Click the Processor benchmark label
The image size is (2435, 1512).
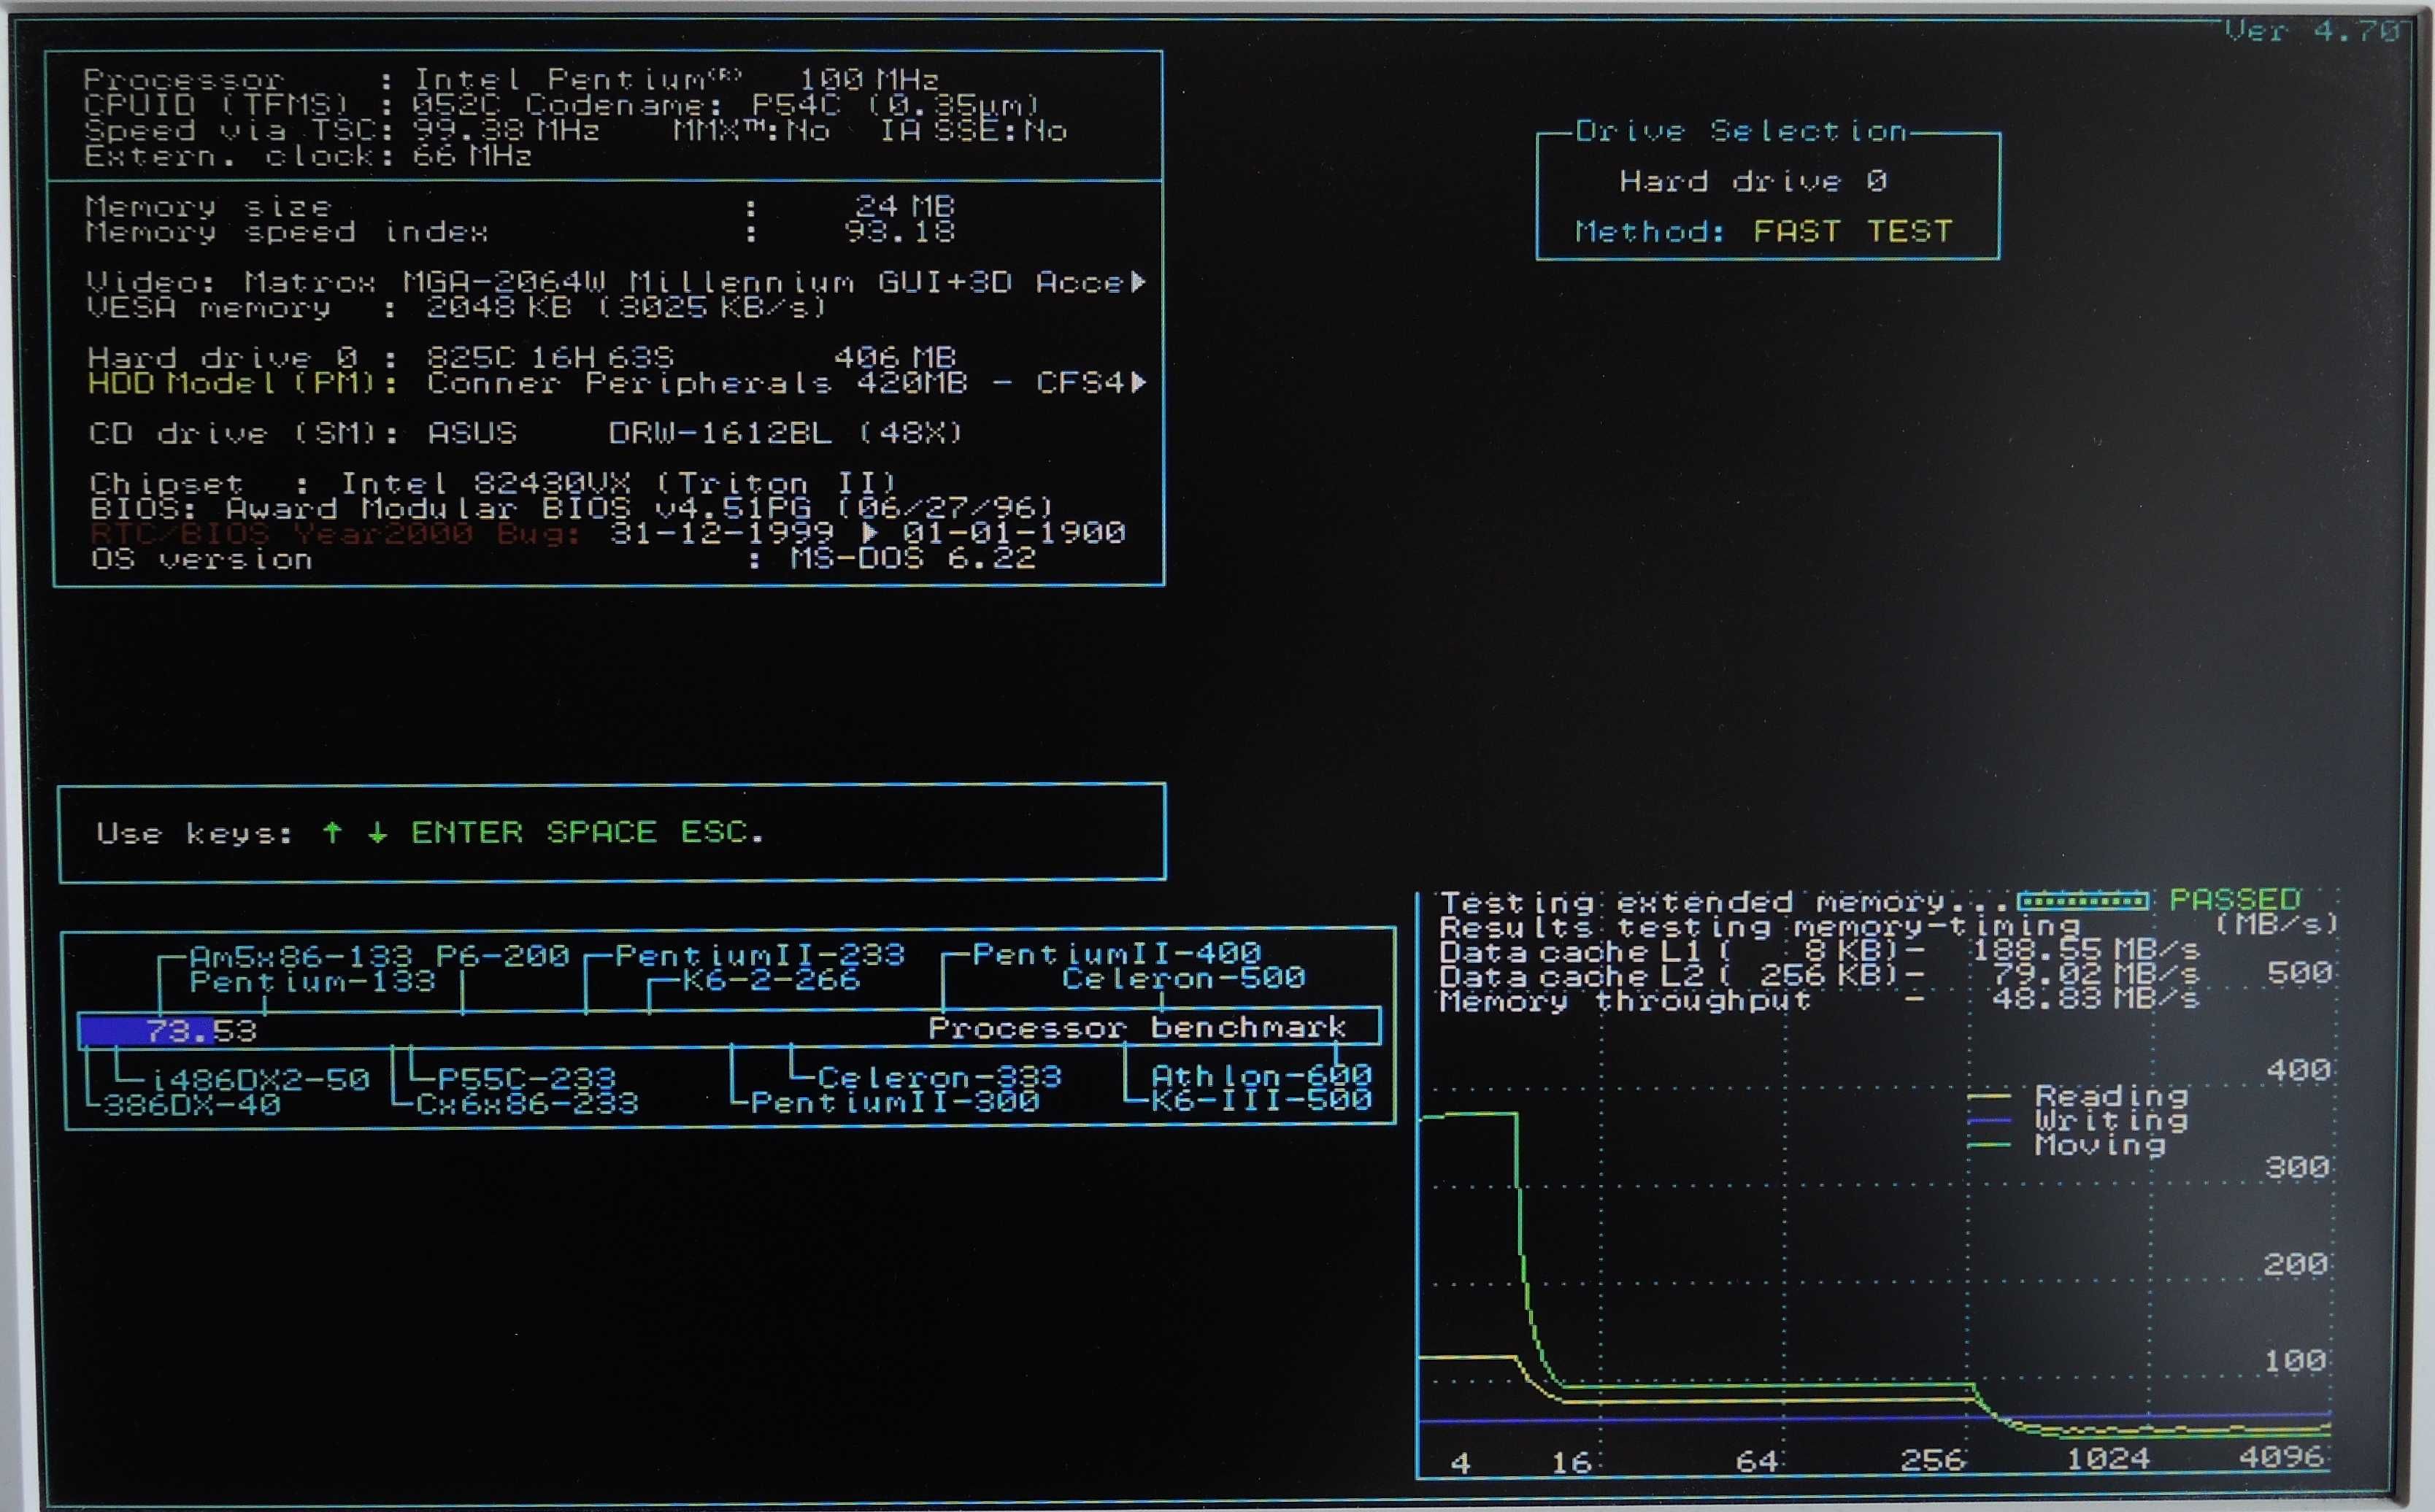tap(1137, 1028)
